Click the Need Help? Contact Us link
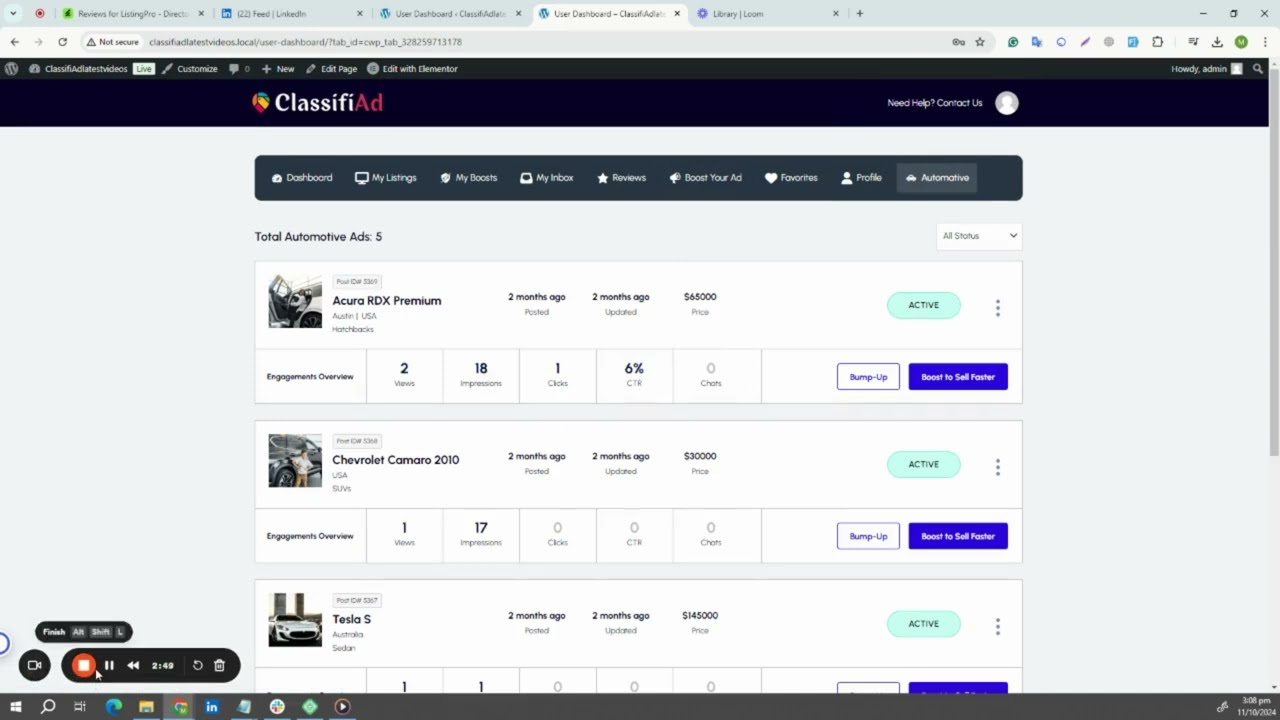 pos(934,103)
